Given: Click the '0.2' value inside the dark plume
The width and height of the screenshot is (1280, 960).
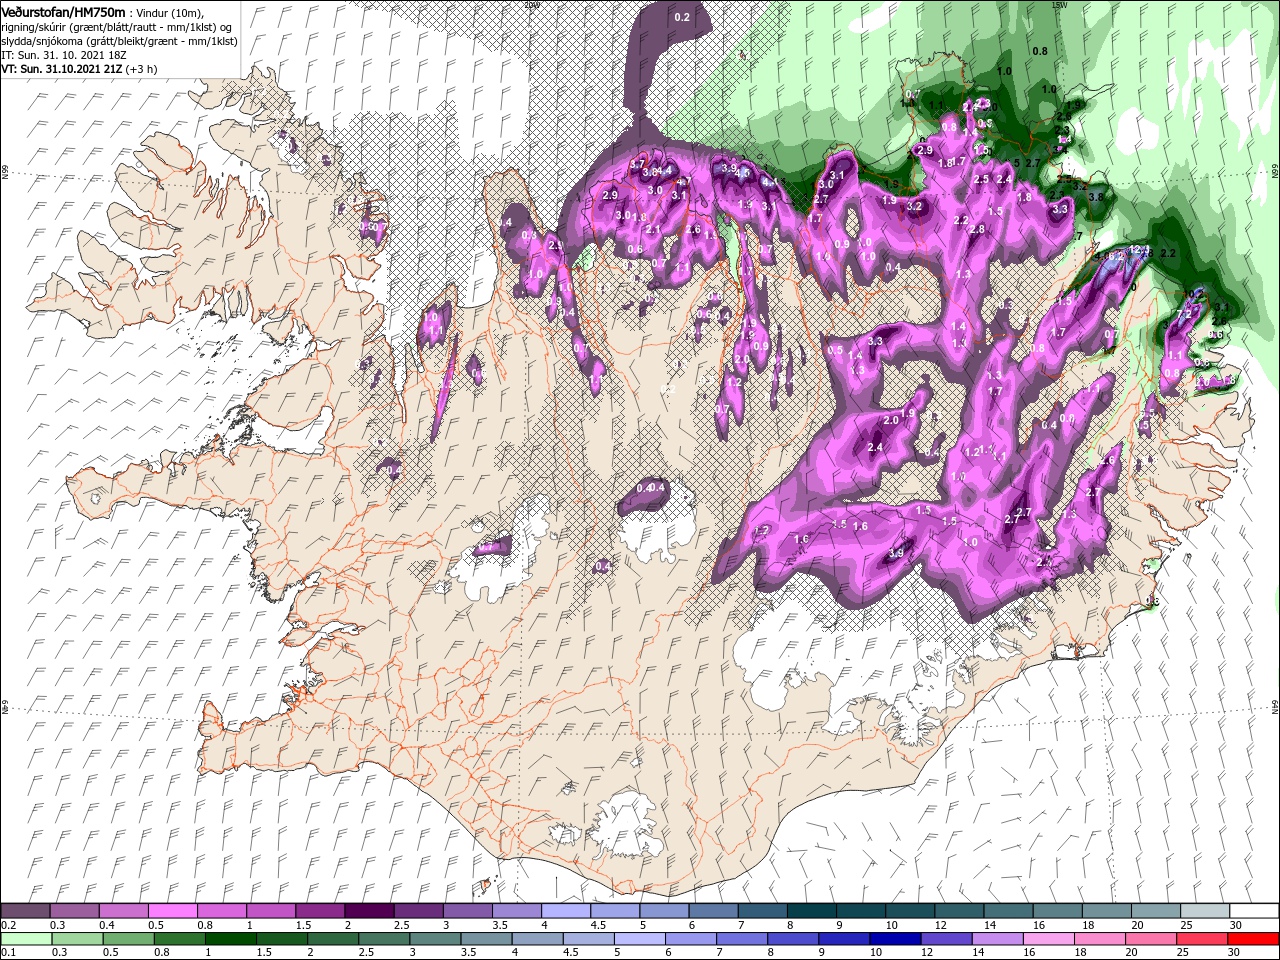Looking at the screenshot, I should point(682,17).
